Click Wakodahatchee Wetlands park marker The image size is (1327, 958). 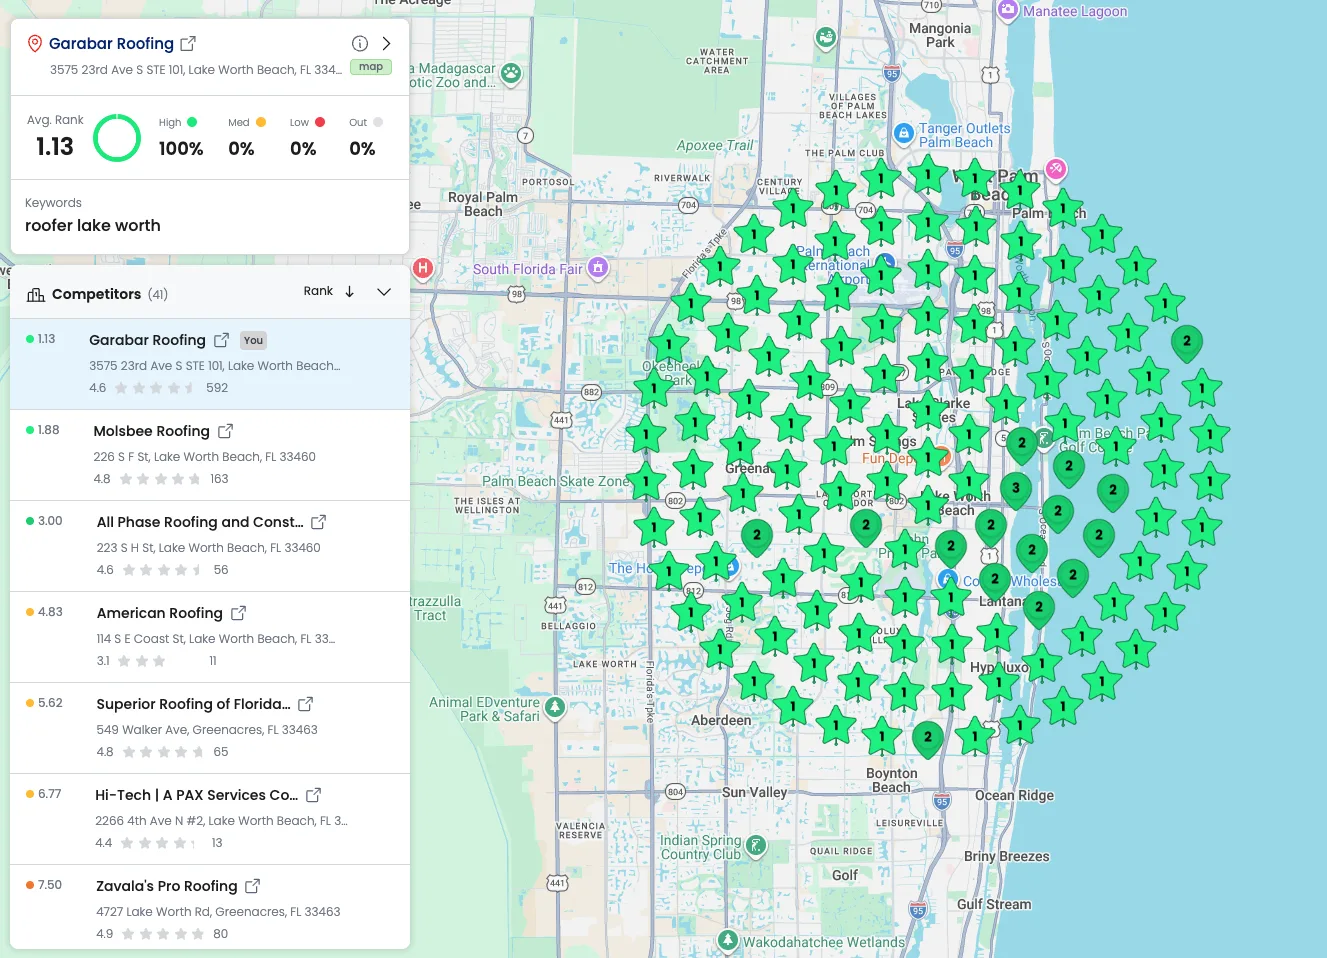[x=728, y=940]
